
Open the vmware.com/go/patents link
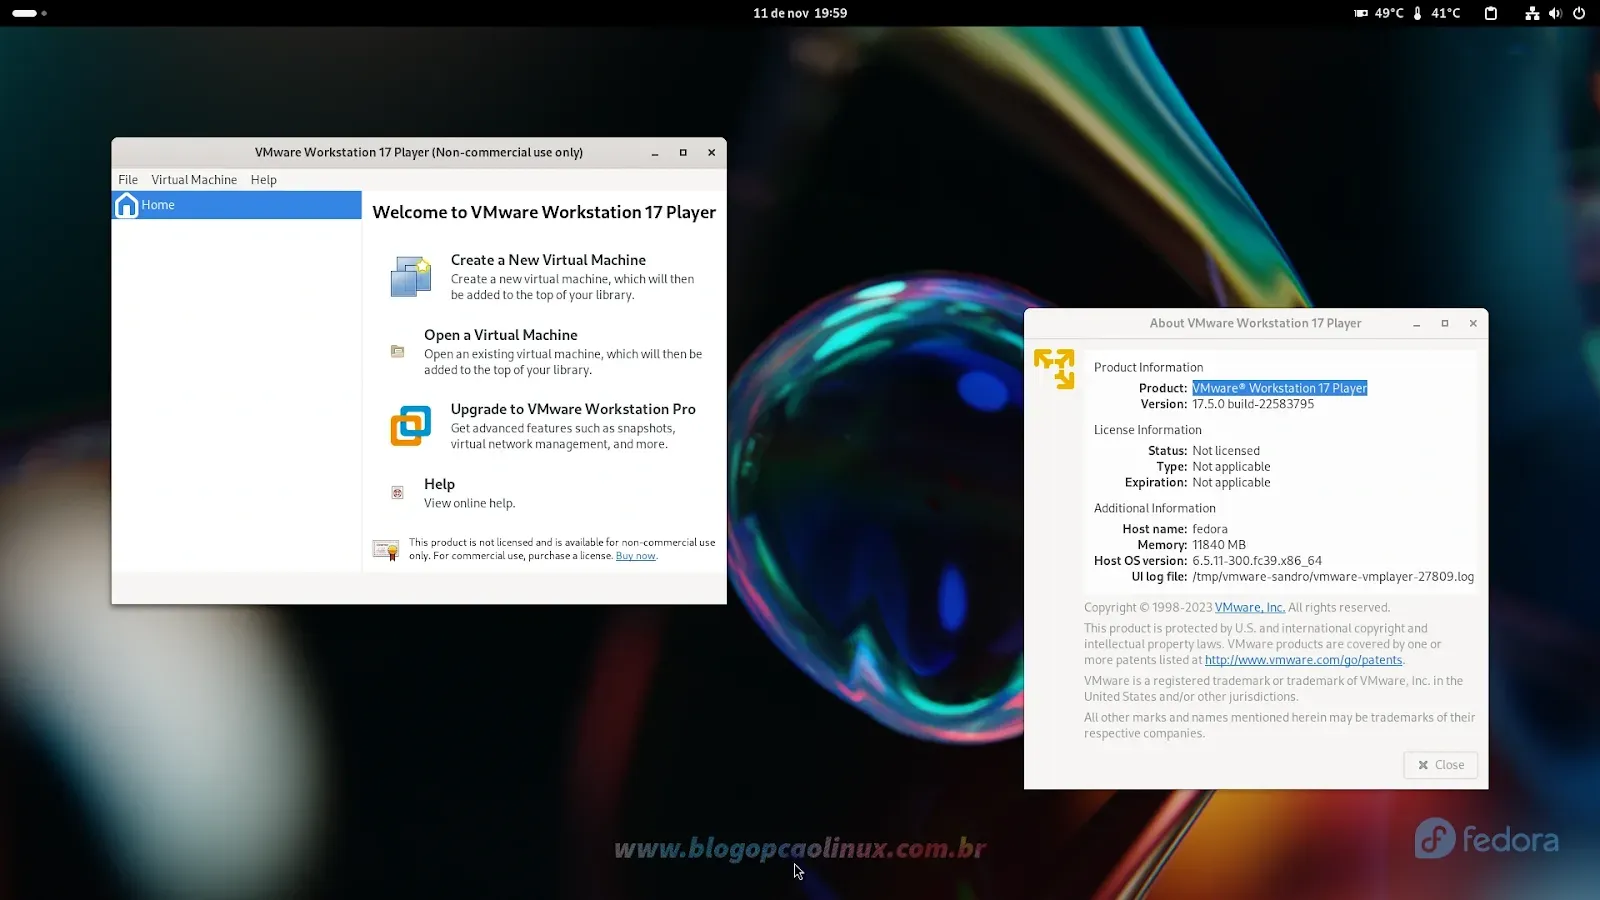pos(1304,660)
